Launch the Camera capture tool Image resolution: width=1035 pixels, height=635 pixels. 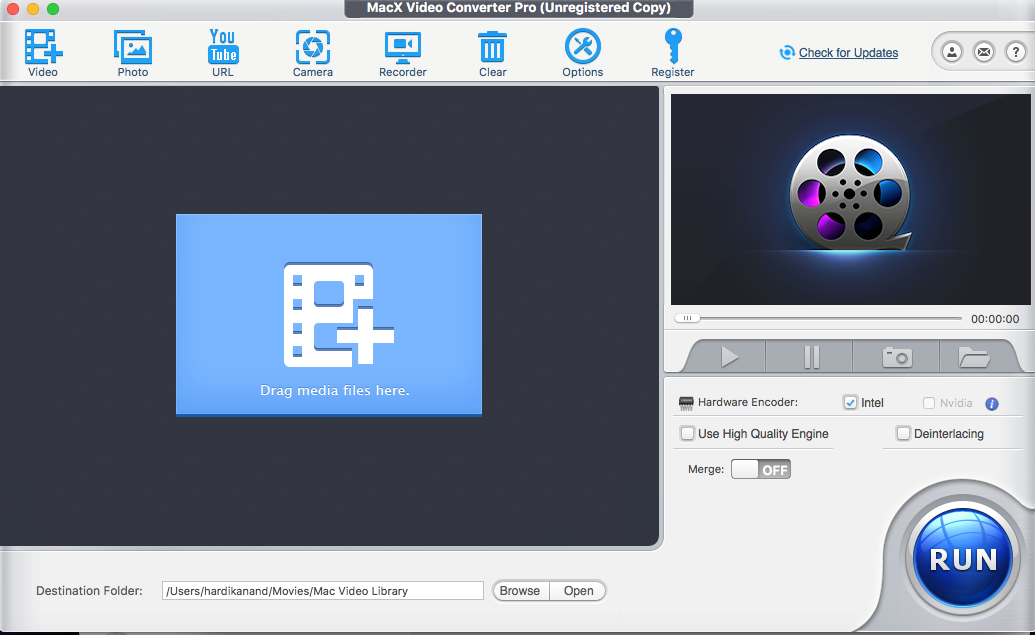pyautogui.click(x=313, y=48)
